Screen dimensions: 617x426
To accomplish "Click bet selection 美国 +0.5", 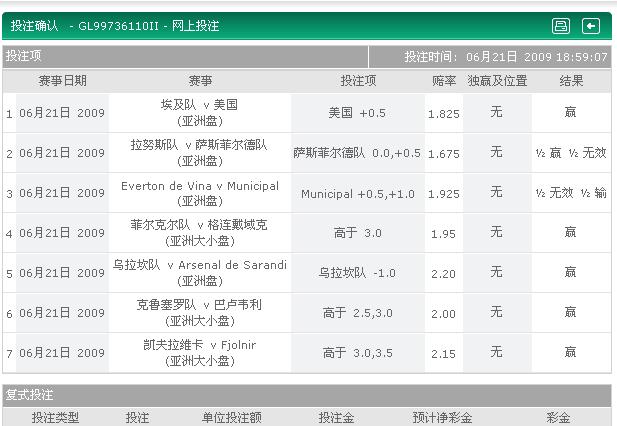I will (x=357, y=113).
